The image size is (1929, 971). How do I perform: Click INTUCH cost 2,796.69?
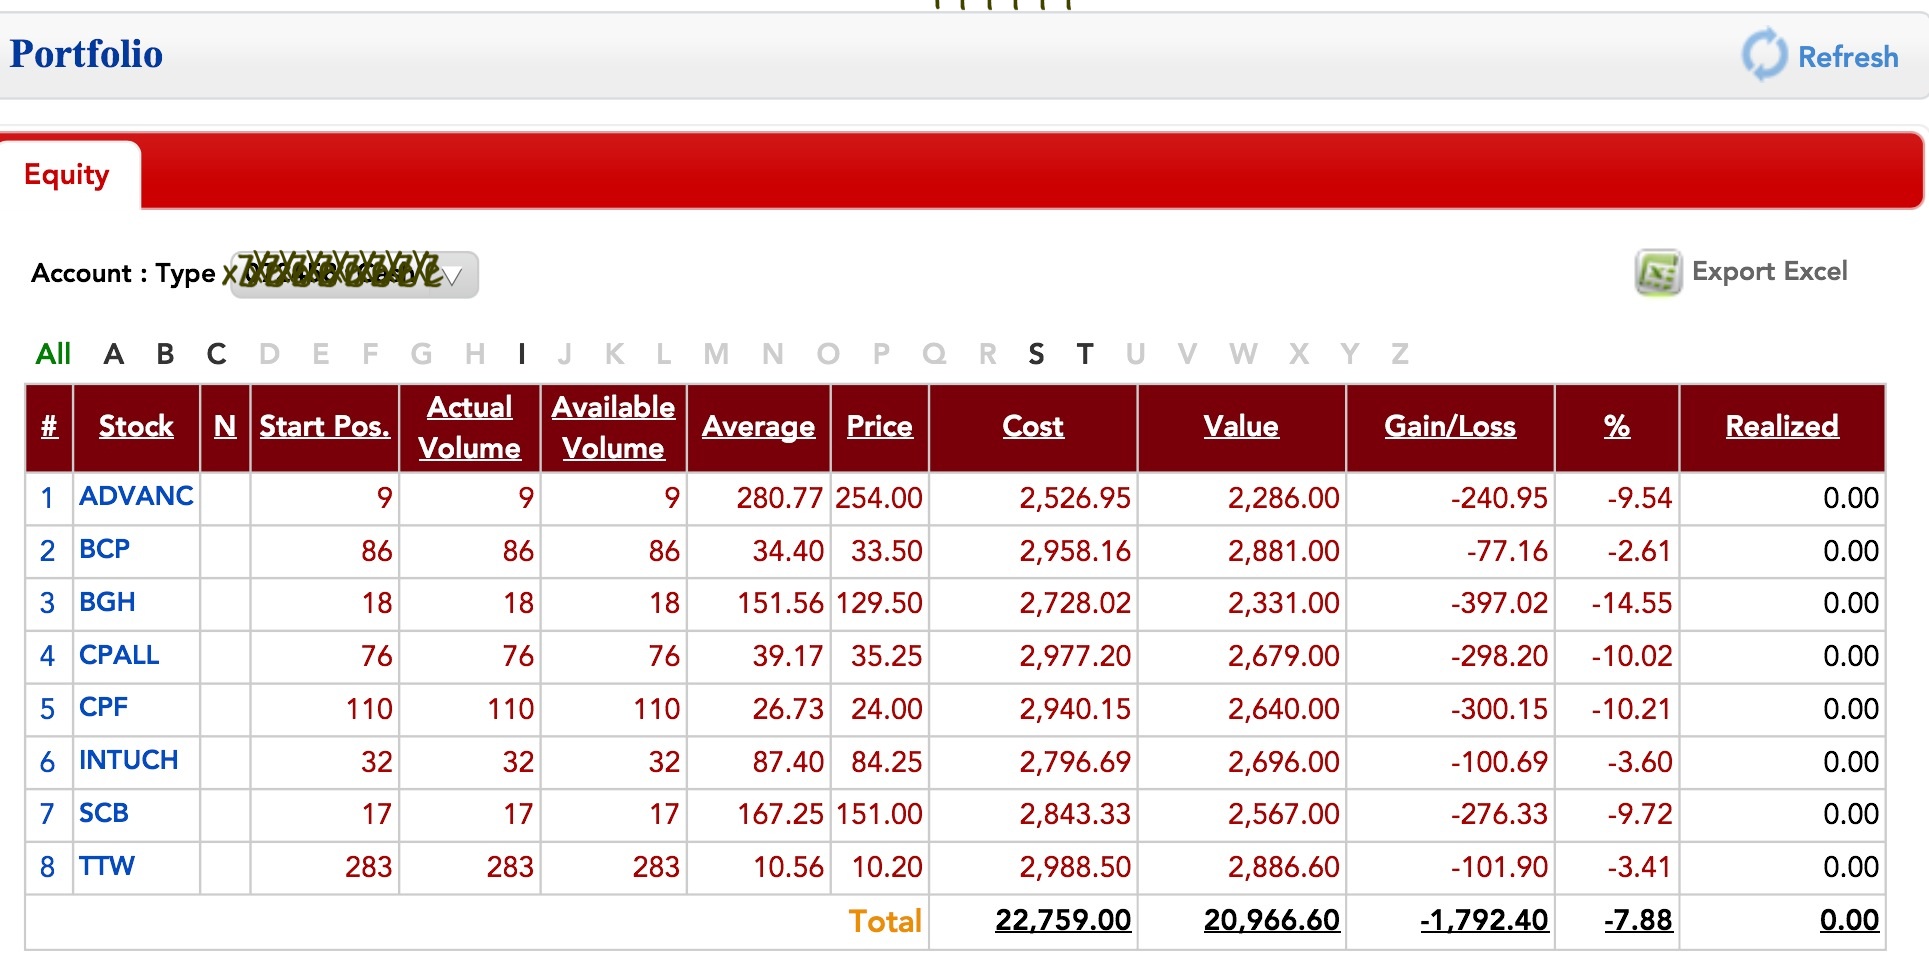click(x=1075, y=762)
